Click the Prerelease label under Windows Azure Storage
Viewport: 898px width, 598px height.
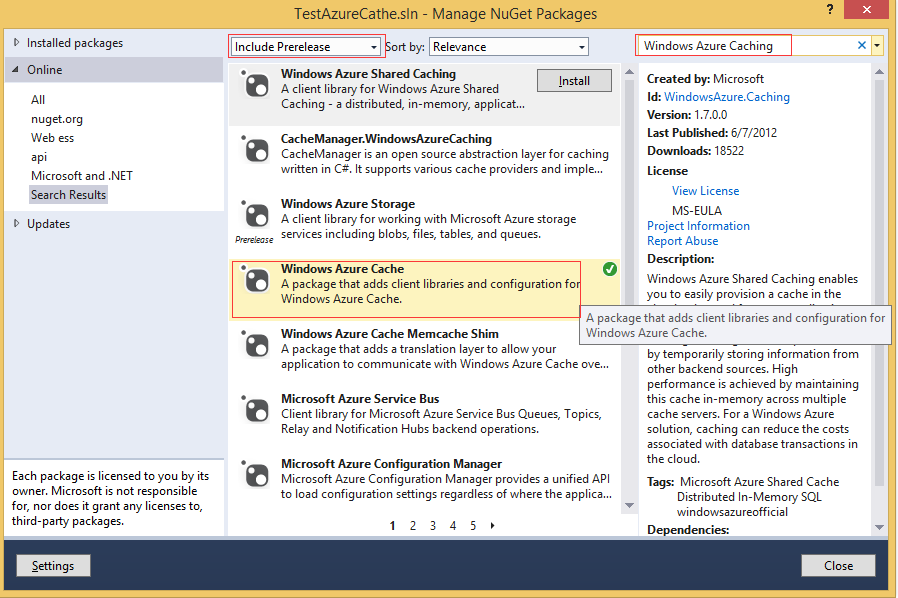(x=254, y=239)
